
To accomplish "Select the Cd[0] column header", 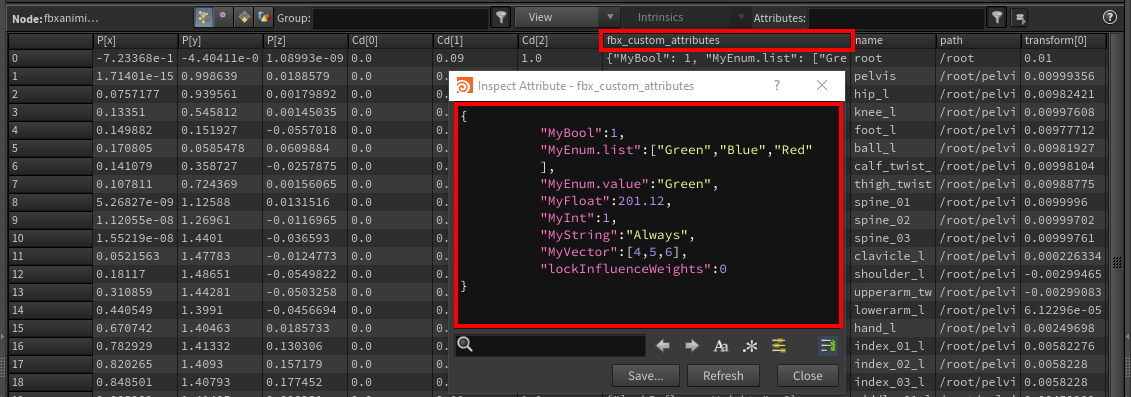I will [x=390, y=41].
